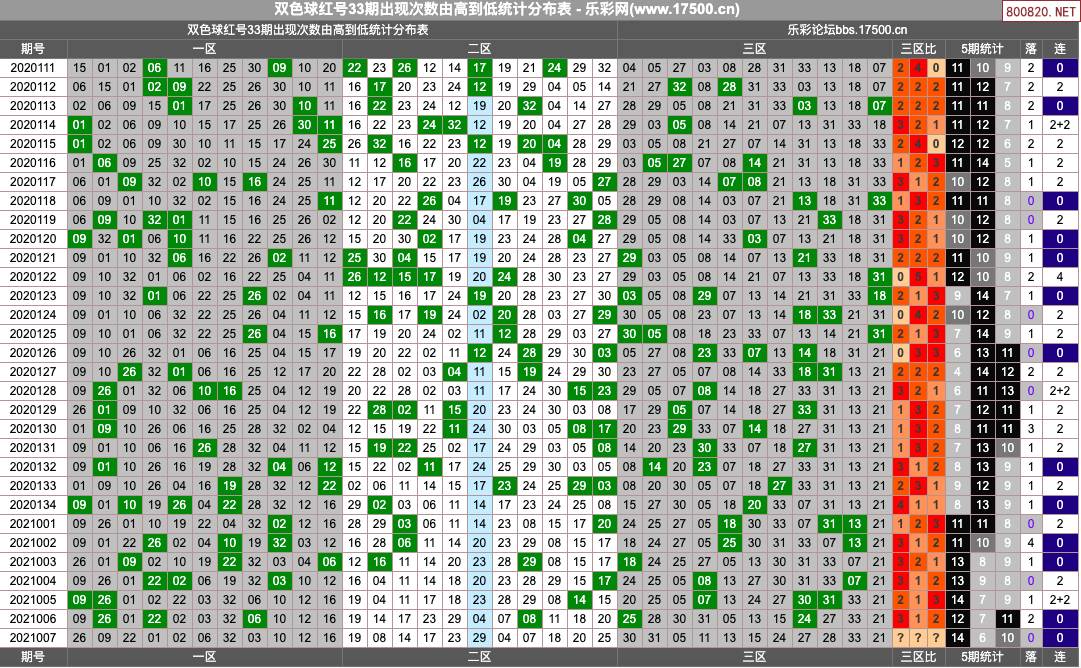
Task: Click green number 29 in row 2021003
Action: [529, 562]
